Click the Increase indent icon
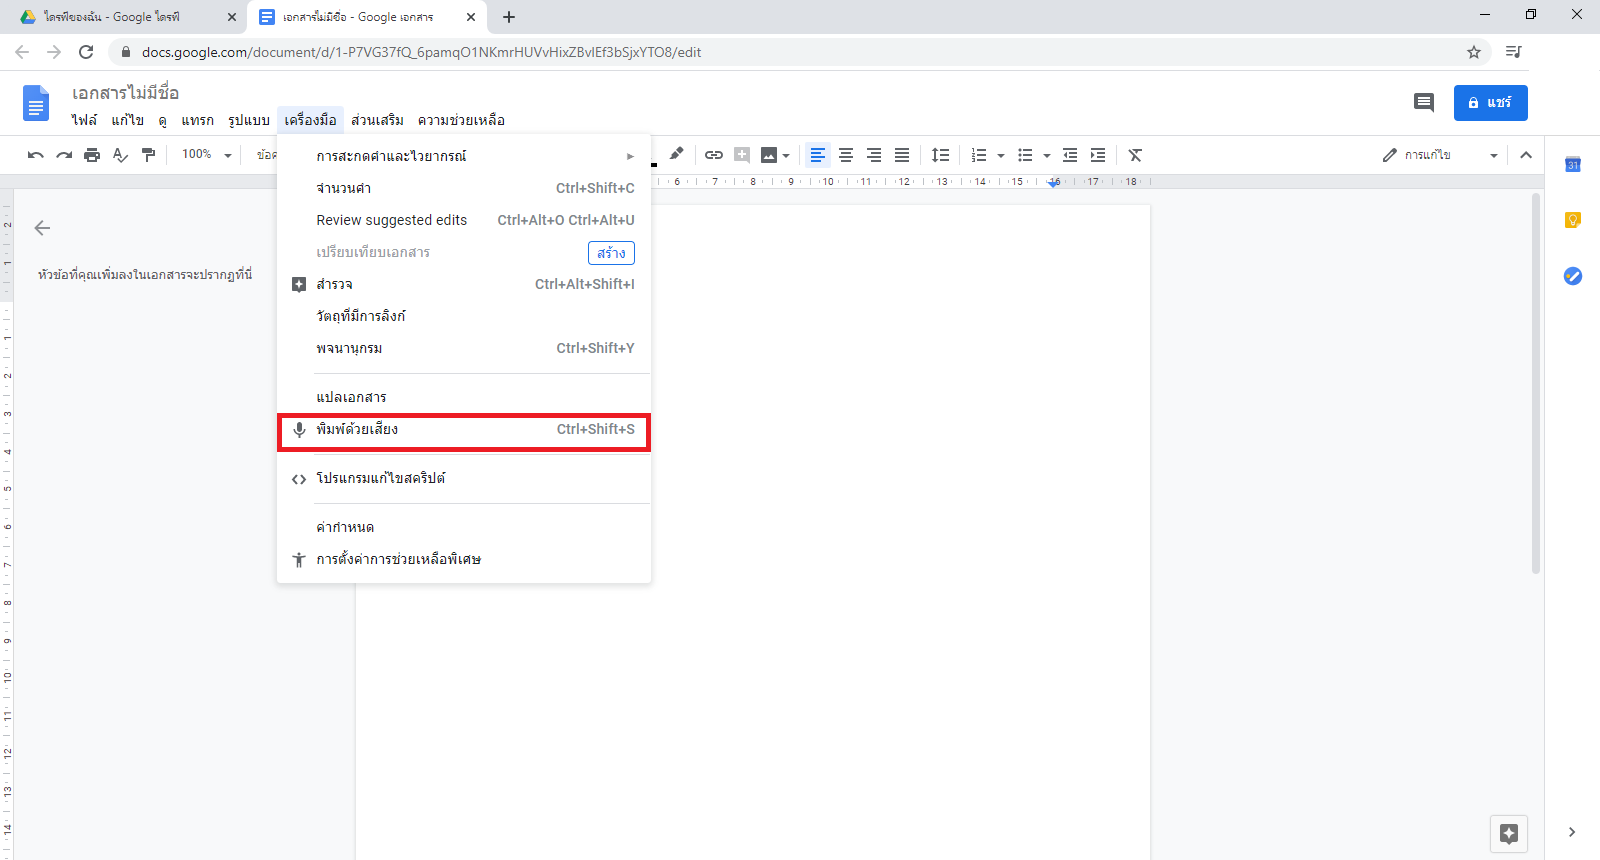1600x860 pixels. click(x=1098, y=155)
